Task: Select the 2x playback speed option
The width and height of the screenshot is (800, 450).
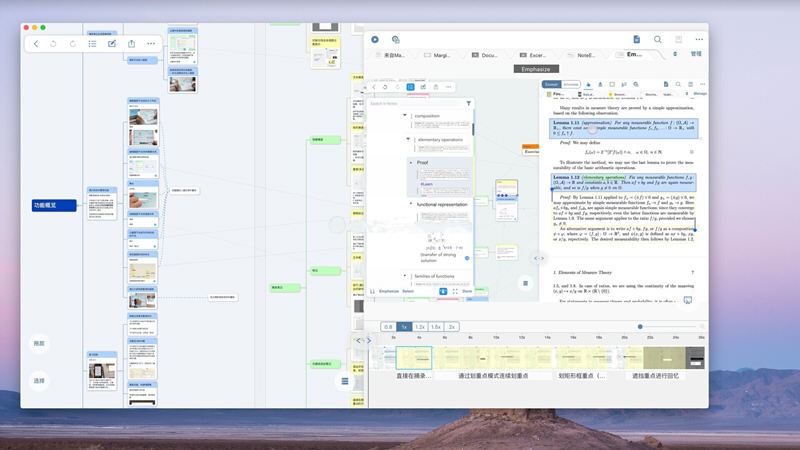Action: point(452,327)
